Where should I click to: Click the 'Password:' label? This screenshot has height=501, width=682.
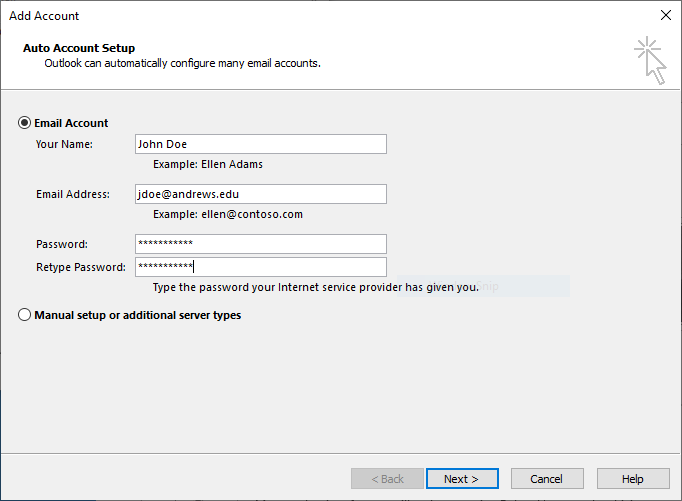coord(62,244)
